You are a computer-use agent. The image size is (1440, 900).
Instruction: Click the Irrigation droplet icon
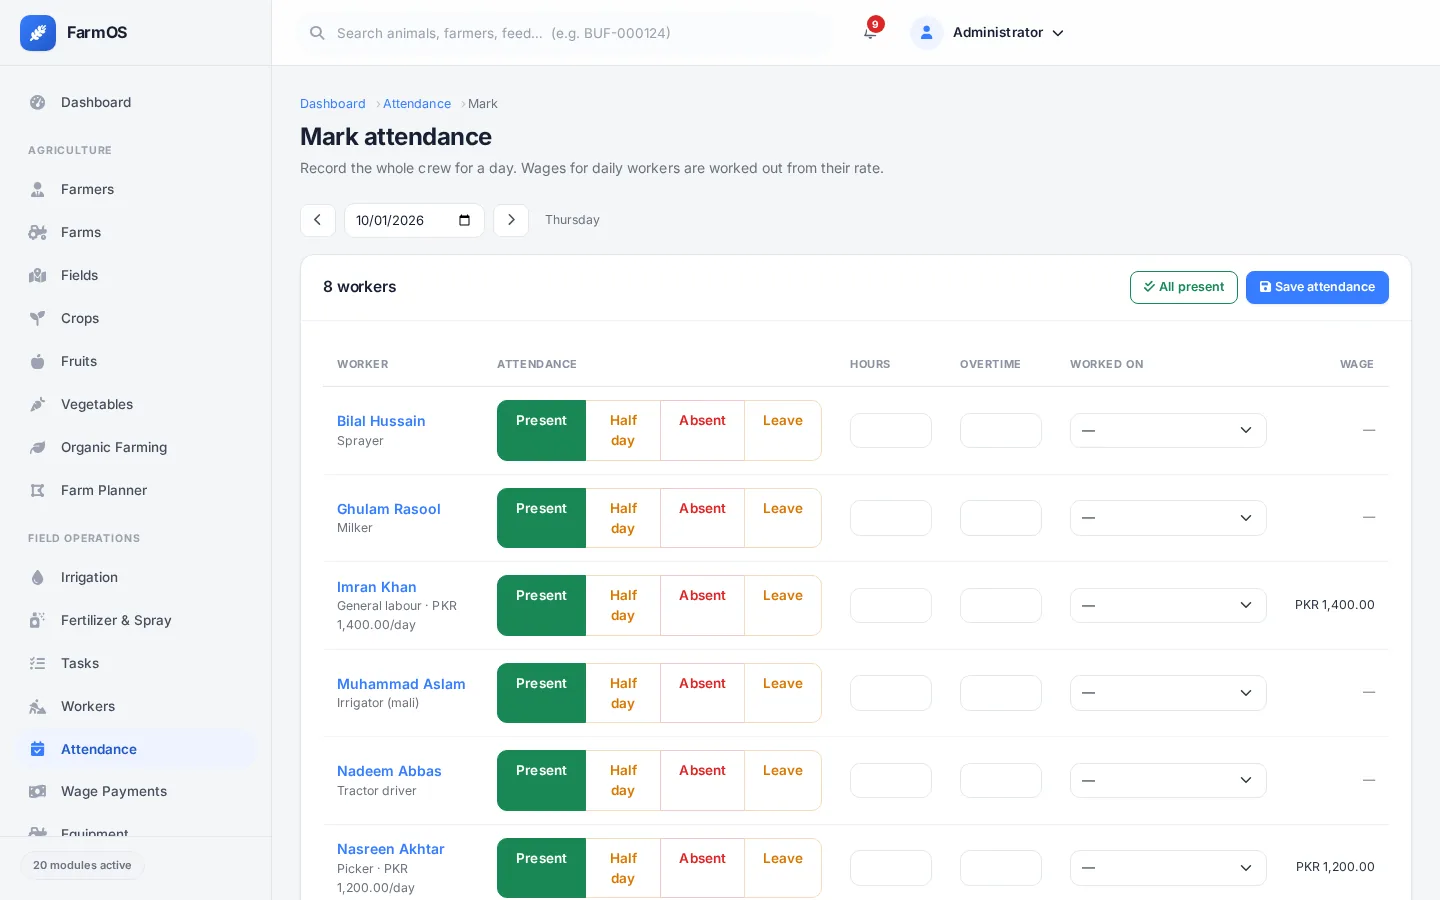click(x=38, y=577)
